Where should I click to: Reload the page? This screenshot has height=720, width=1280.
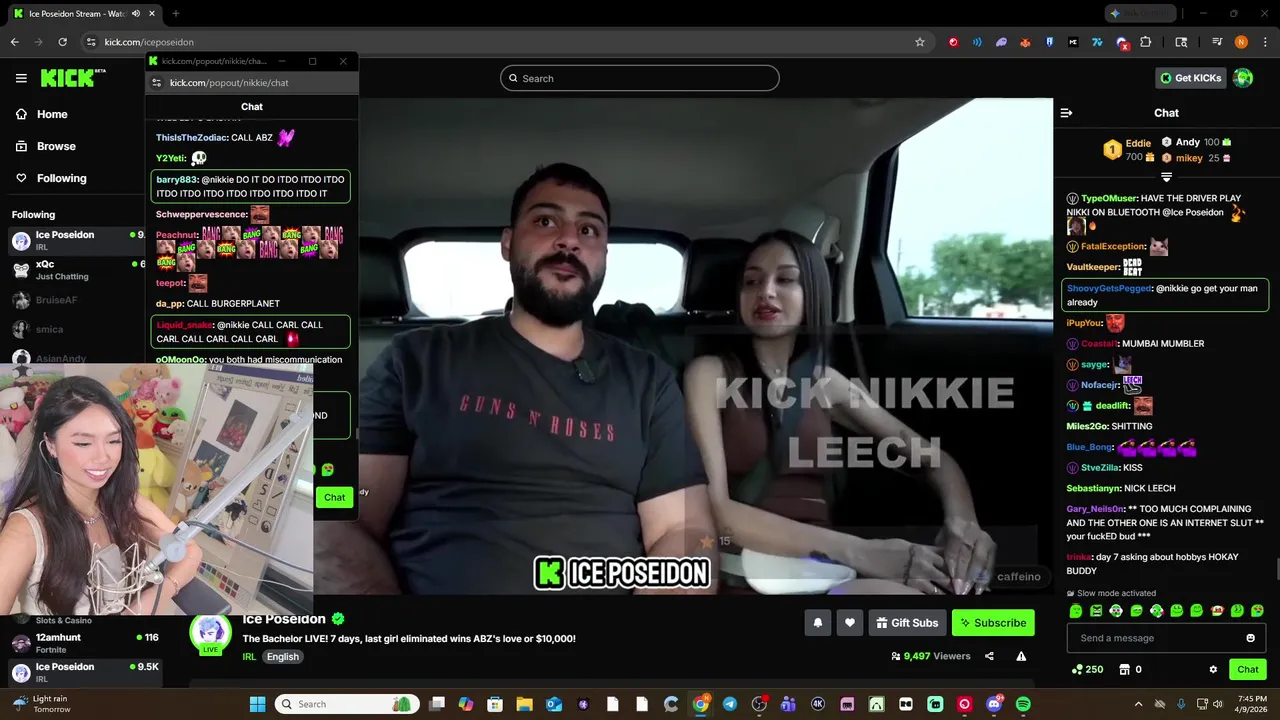tap(62, 42)
